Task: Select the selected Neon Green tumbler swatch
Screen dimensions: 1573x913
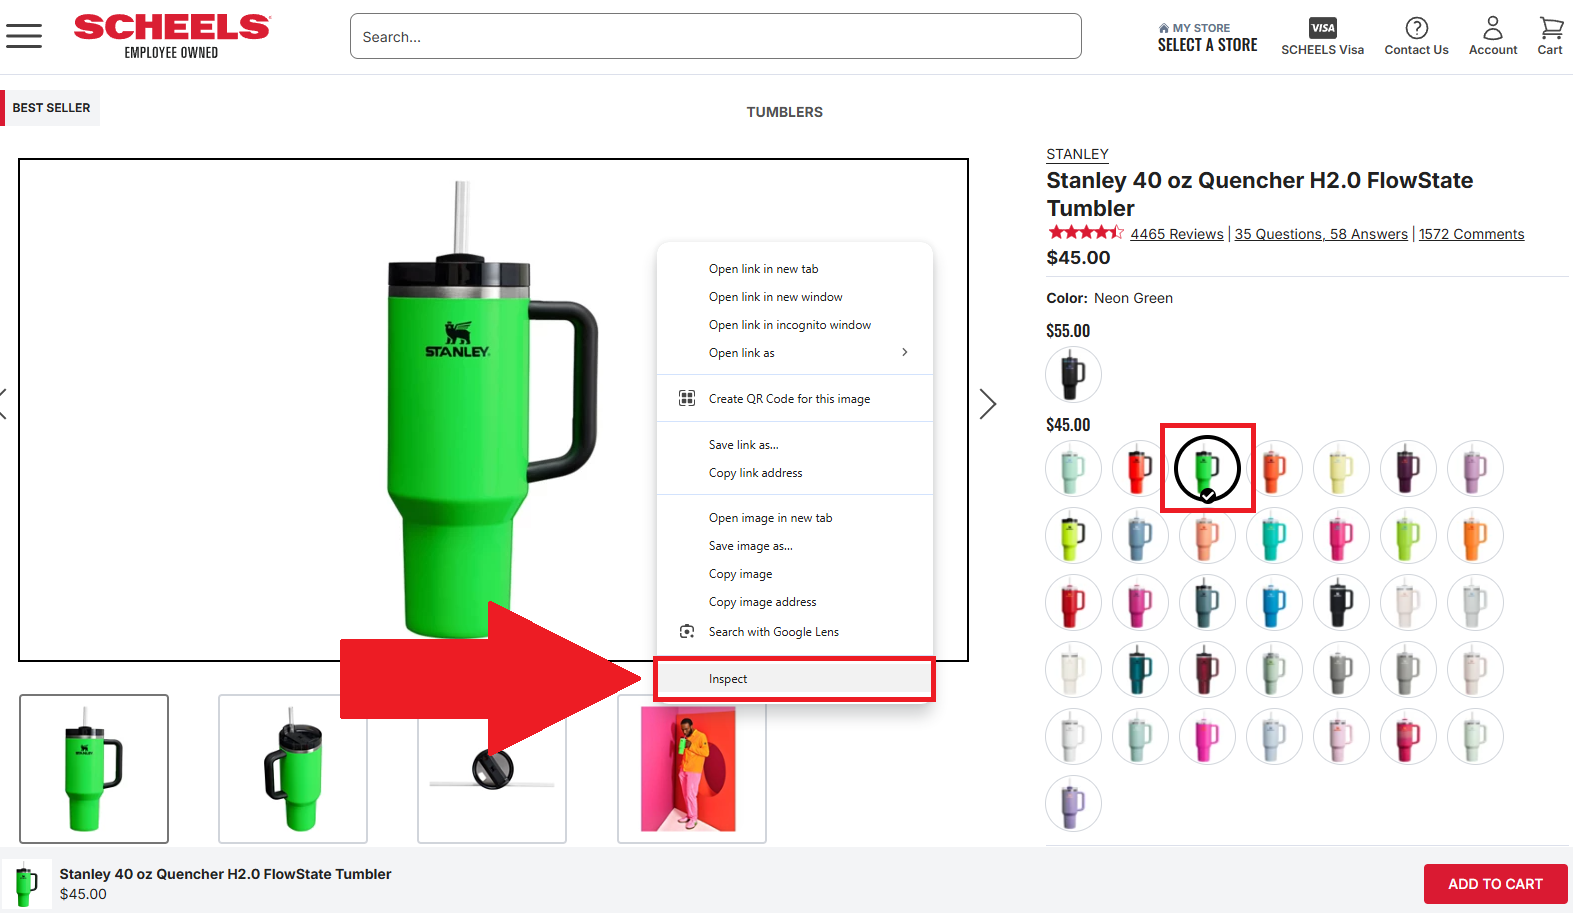Action: tap(1207, 468)
